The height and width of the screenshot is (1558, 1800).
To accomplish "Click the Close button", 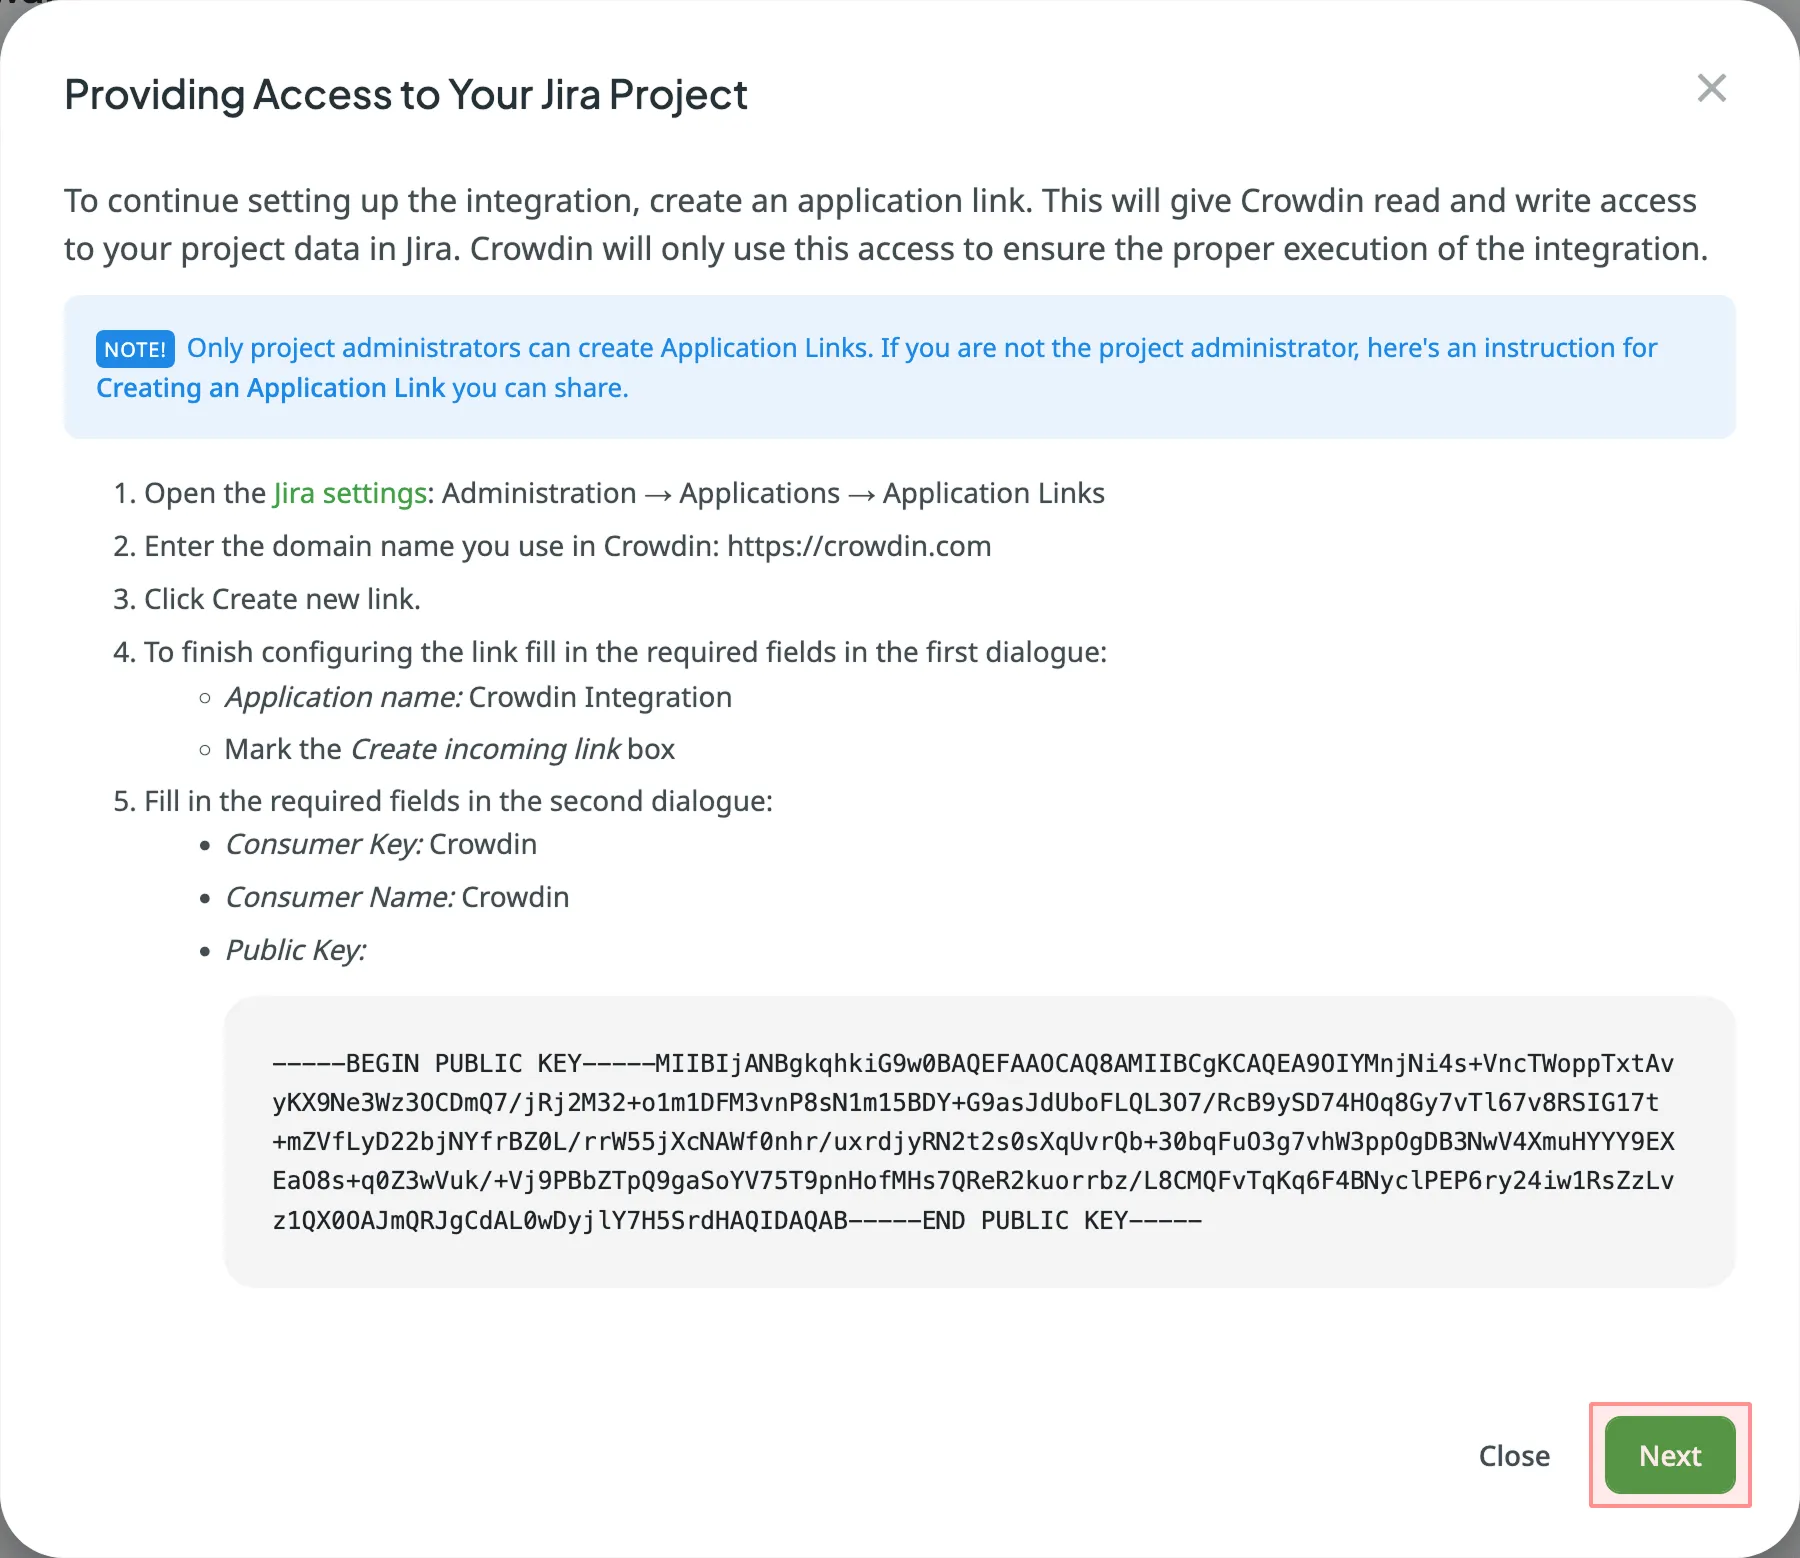I will [x=1513, y=1456].
